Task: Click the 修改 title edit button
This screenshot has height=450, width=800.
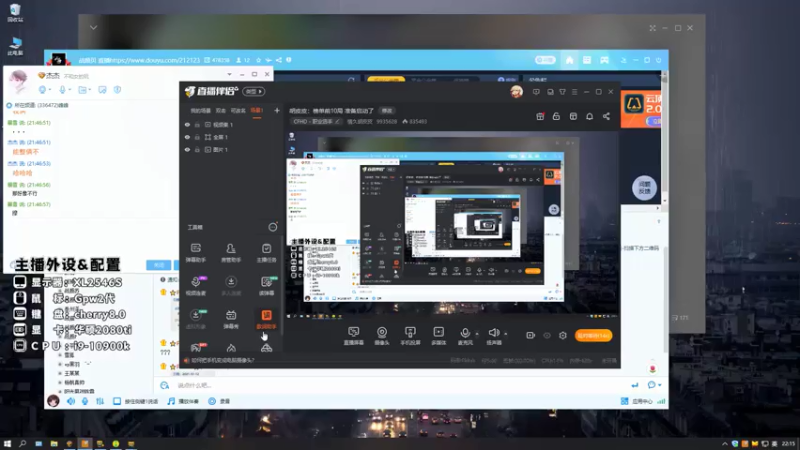Action: pos(387,111)
